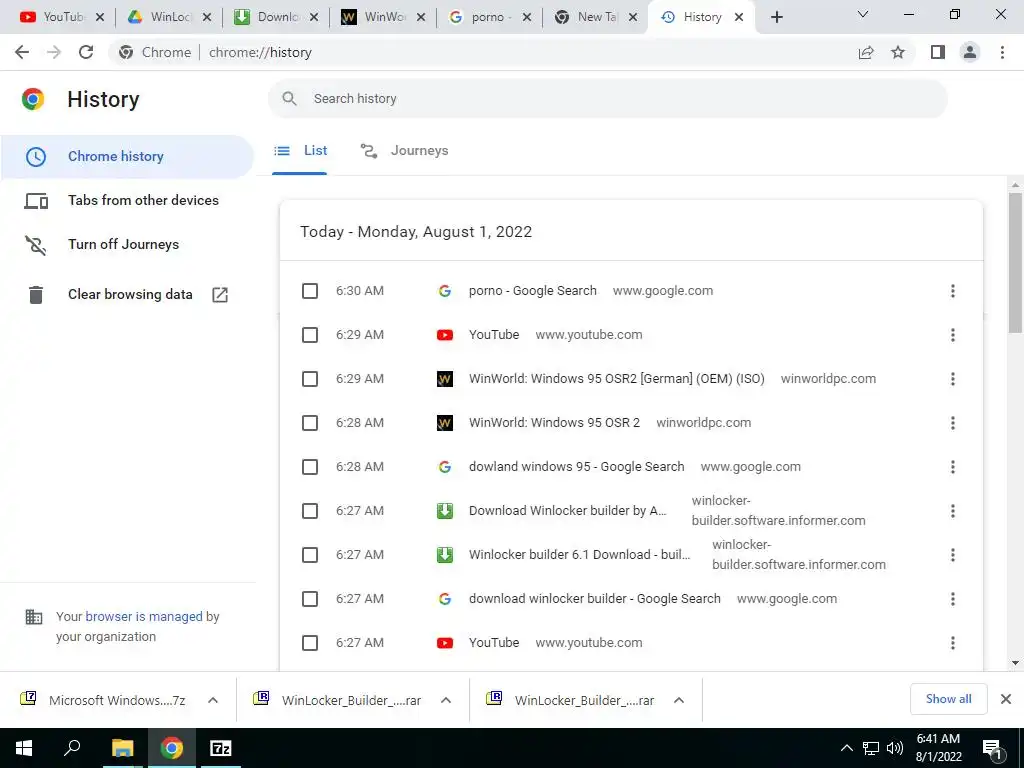
Task: Click the chrome://history address bar
Action: tap(483, 52)
